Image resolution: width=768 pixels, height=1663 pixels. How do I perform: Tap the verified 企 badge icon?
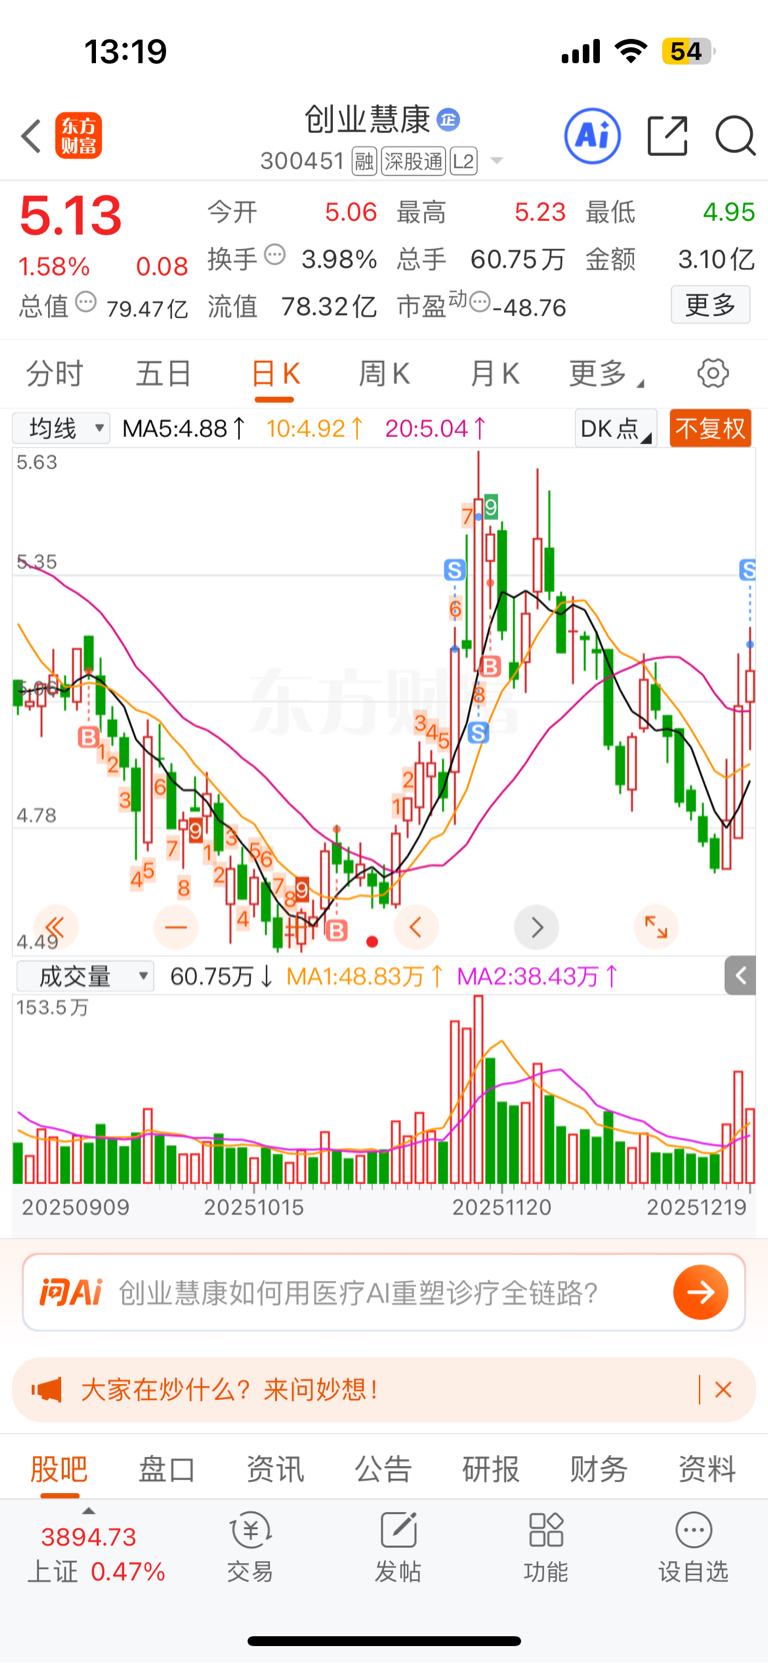(x=449, y=119)
